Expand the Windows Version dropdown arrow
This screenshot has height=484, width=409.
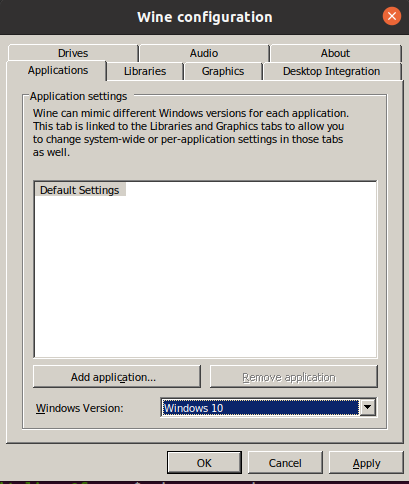point(368,407)
